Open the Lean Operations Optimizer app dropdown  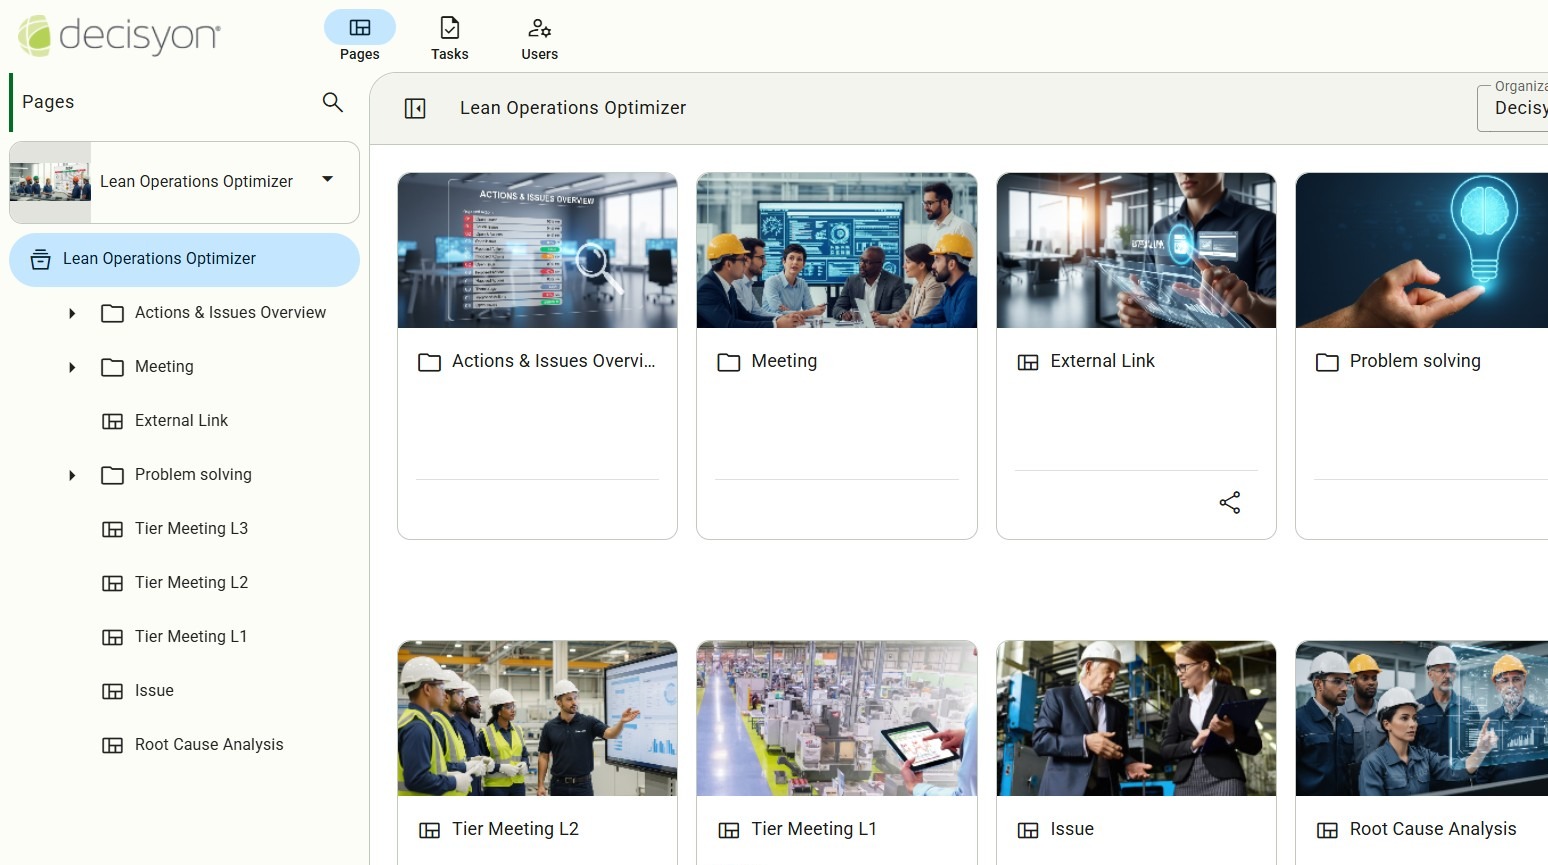coord(327,180)
